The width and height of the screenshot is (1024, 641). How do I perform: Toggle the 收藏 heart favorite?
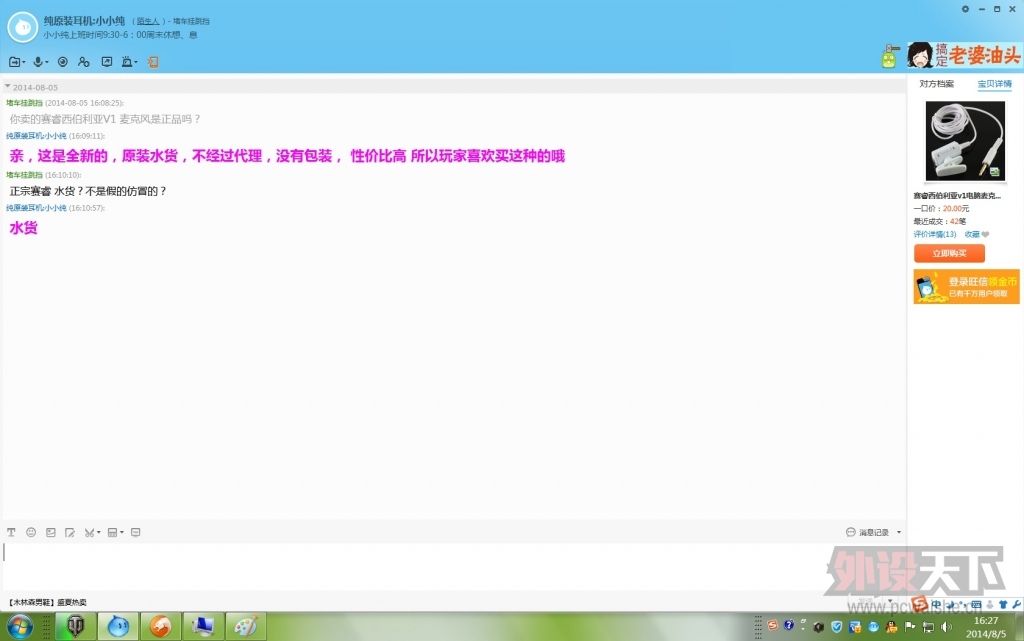(x=976, y=234)
